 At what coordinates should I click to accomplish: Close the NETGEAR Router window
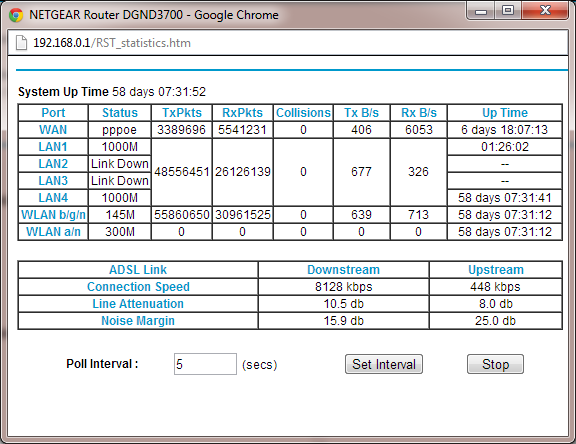(545, 11)
